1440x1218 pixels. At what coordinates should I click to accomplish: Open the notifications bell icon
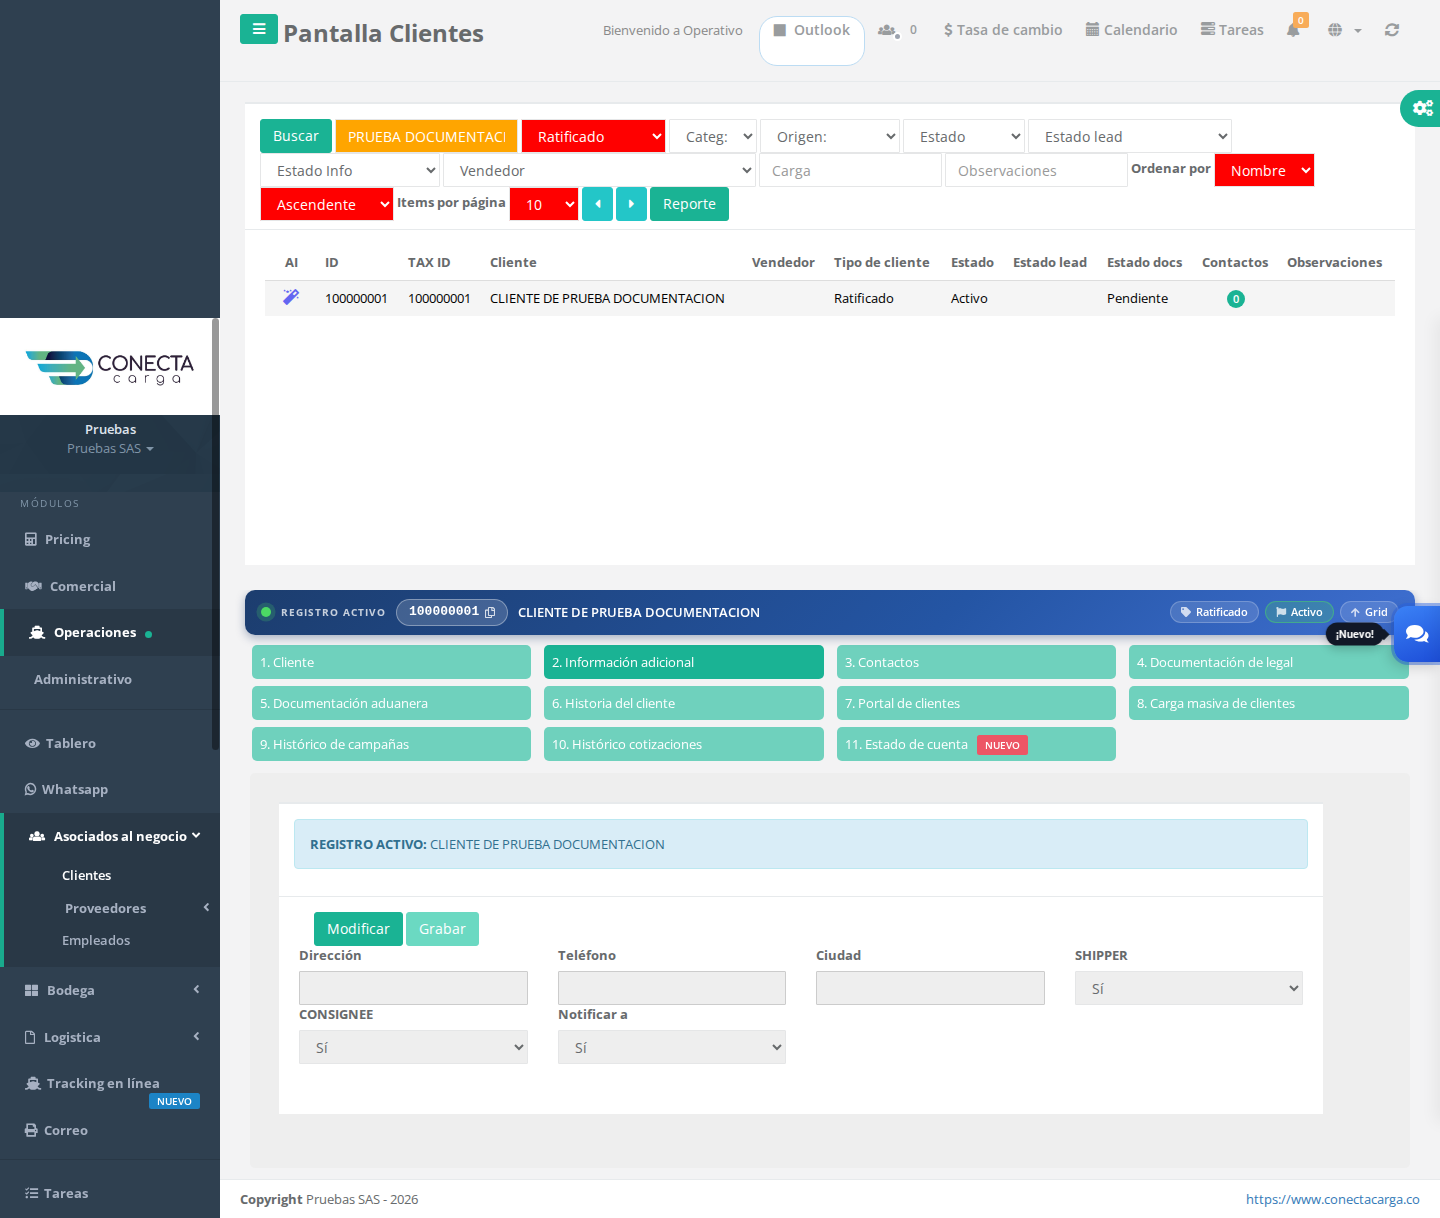pos(1294,29)
